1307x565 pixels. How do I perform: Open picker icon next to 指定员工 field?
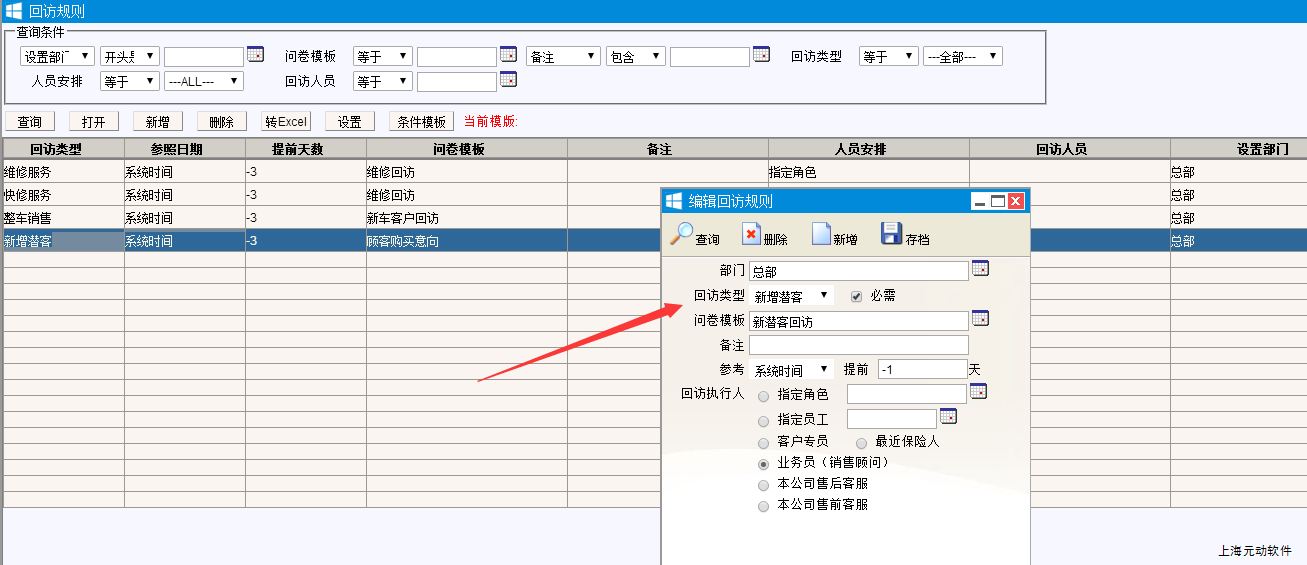(x=948, y=416)
